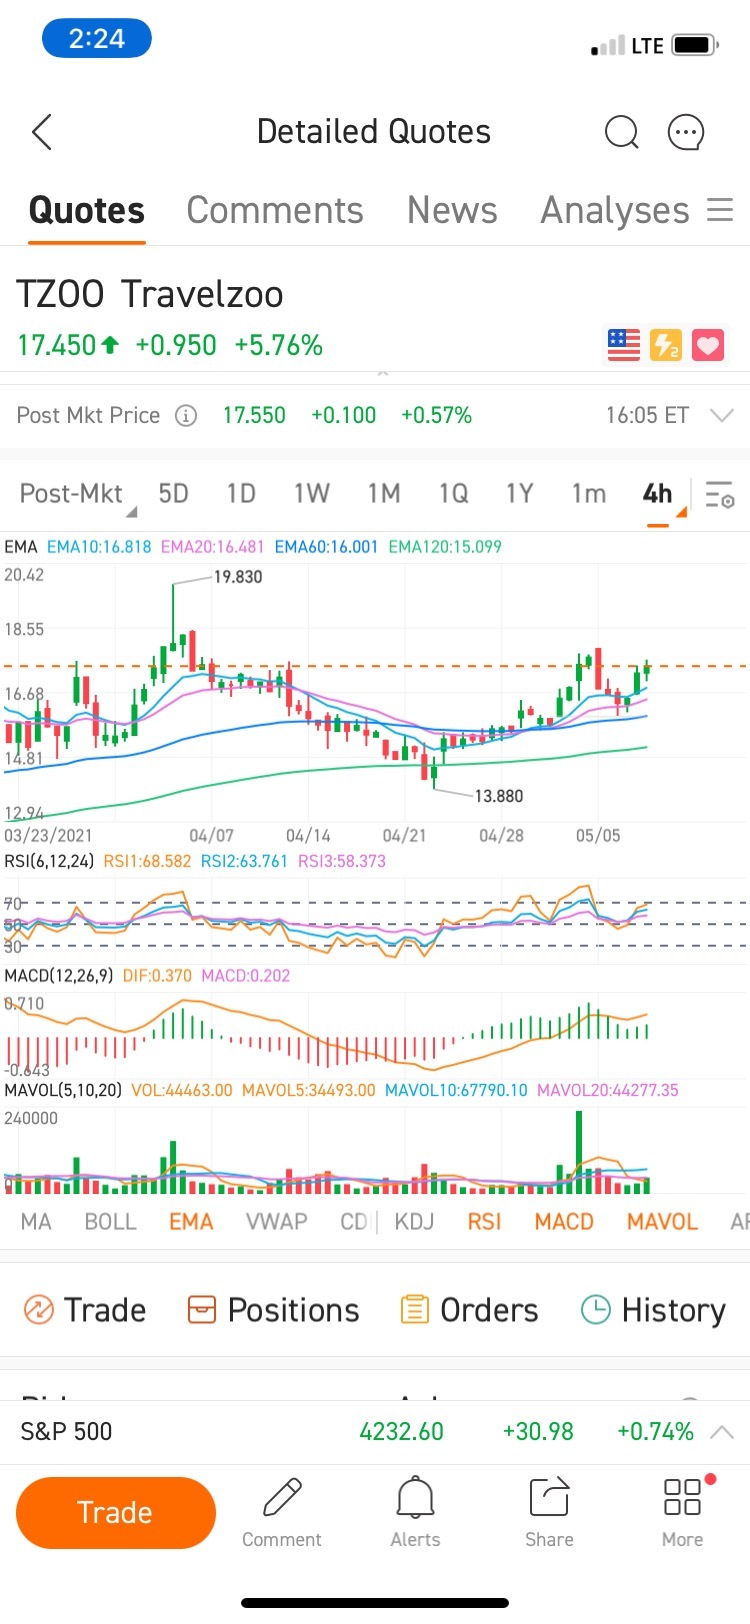
Task: Open the 4h interval dropdown
Action: [x=662, y=494]
